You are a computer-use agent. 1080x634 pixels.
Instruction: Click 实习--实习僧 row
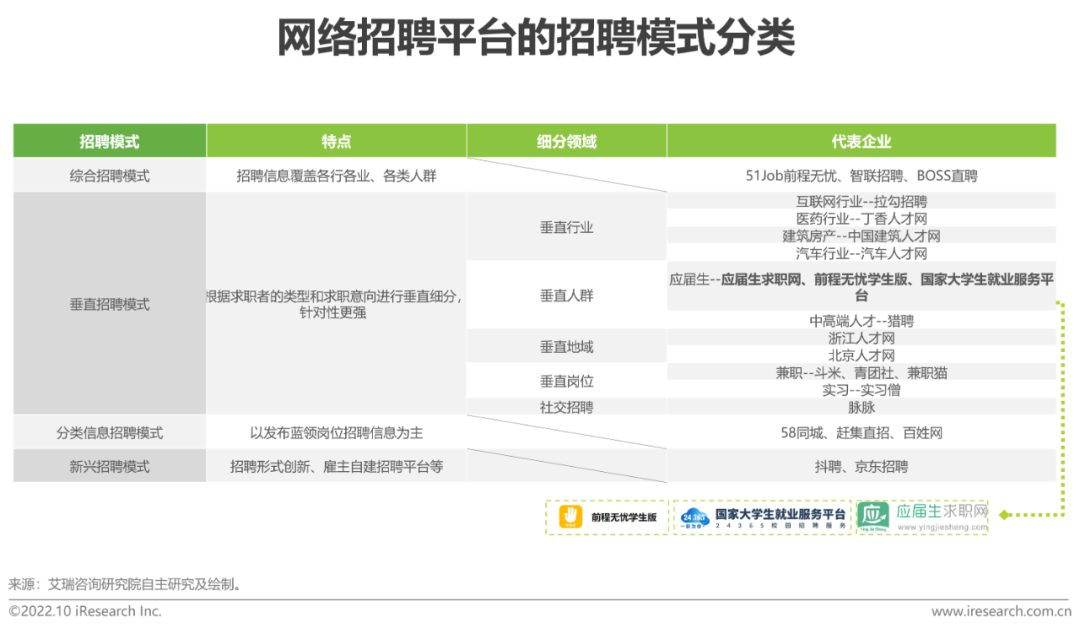861,390
